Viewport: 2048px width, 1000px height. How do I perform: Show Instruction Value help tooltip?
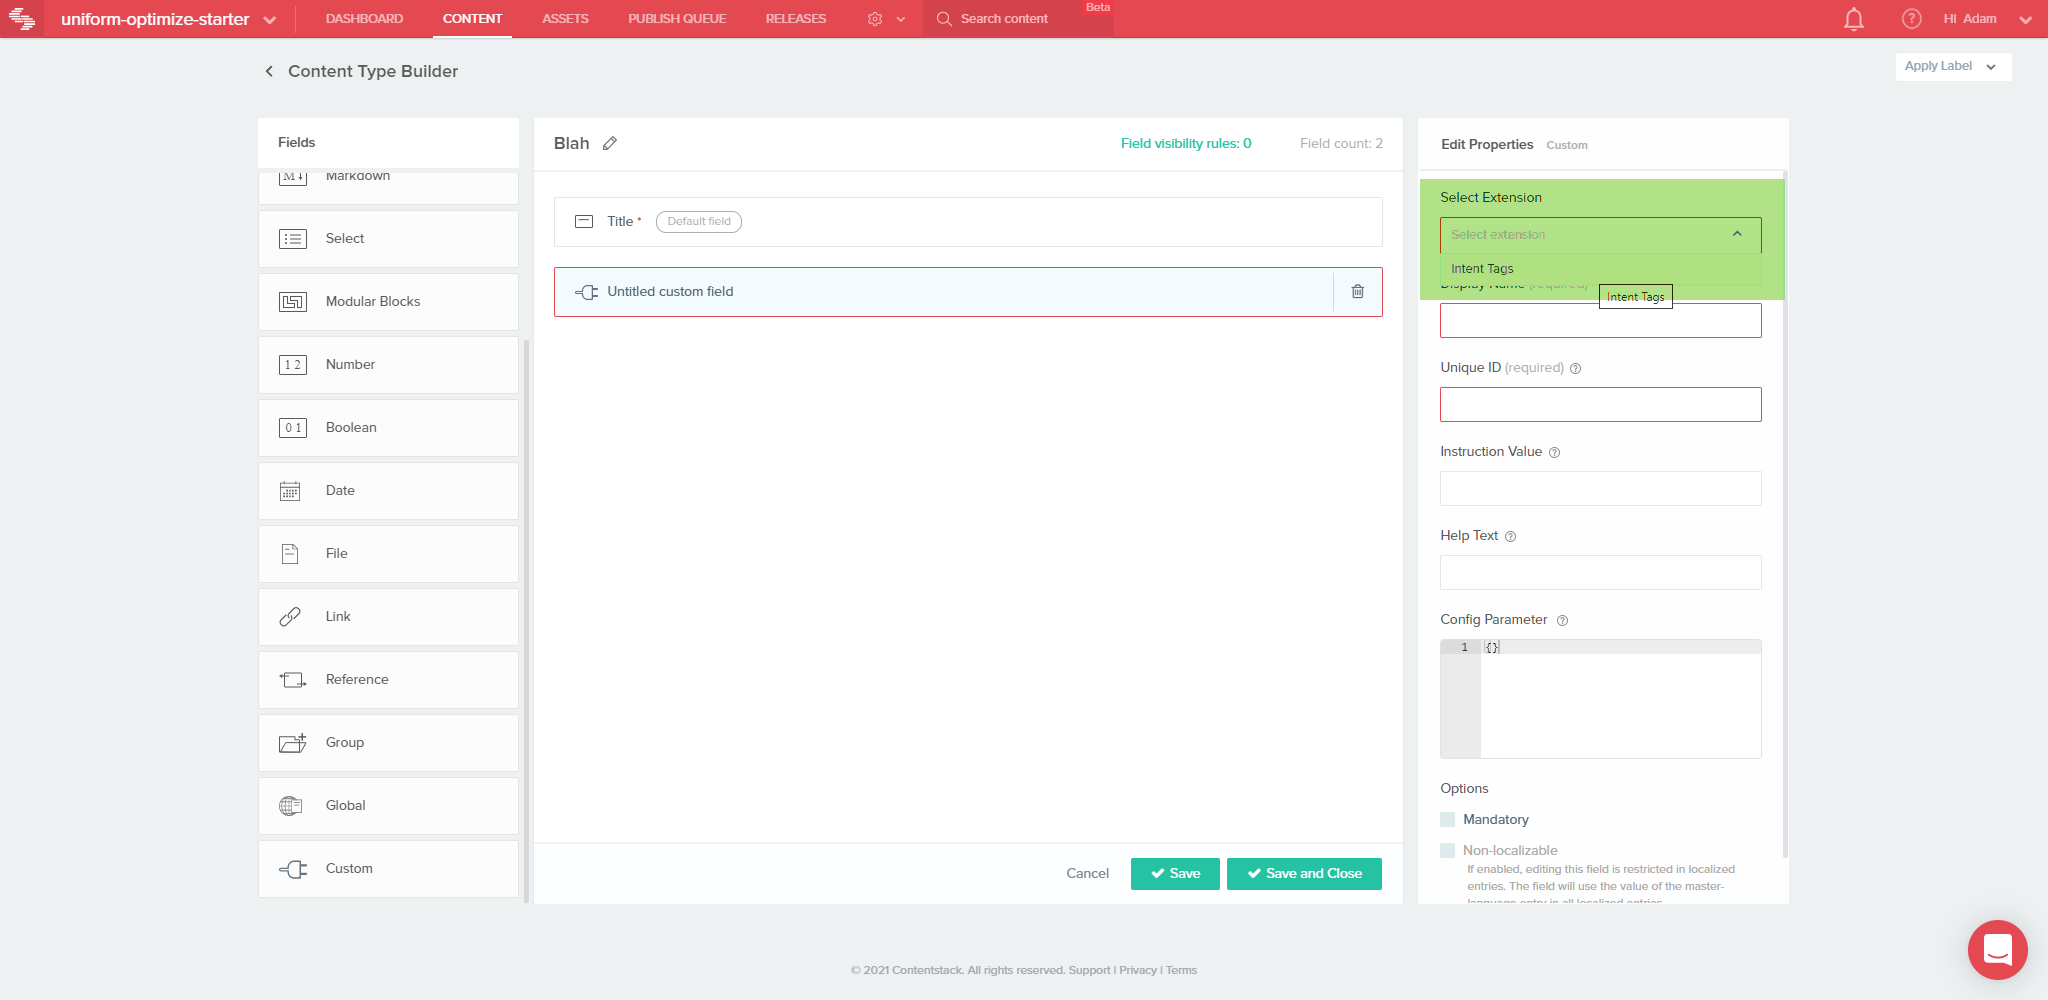[x=1554, y=452]
